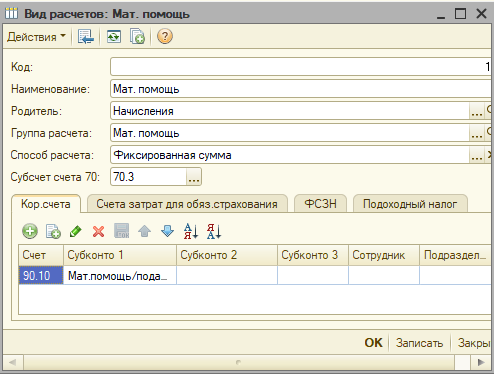Click the horizontal scrollbar right arrow
Screen dimensions: 494x374
click(x=480, y=362)
